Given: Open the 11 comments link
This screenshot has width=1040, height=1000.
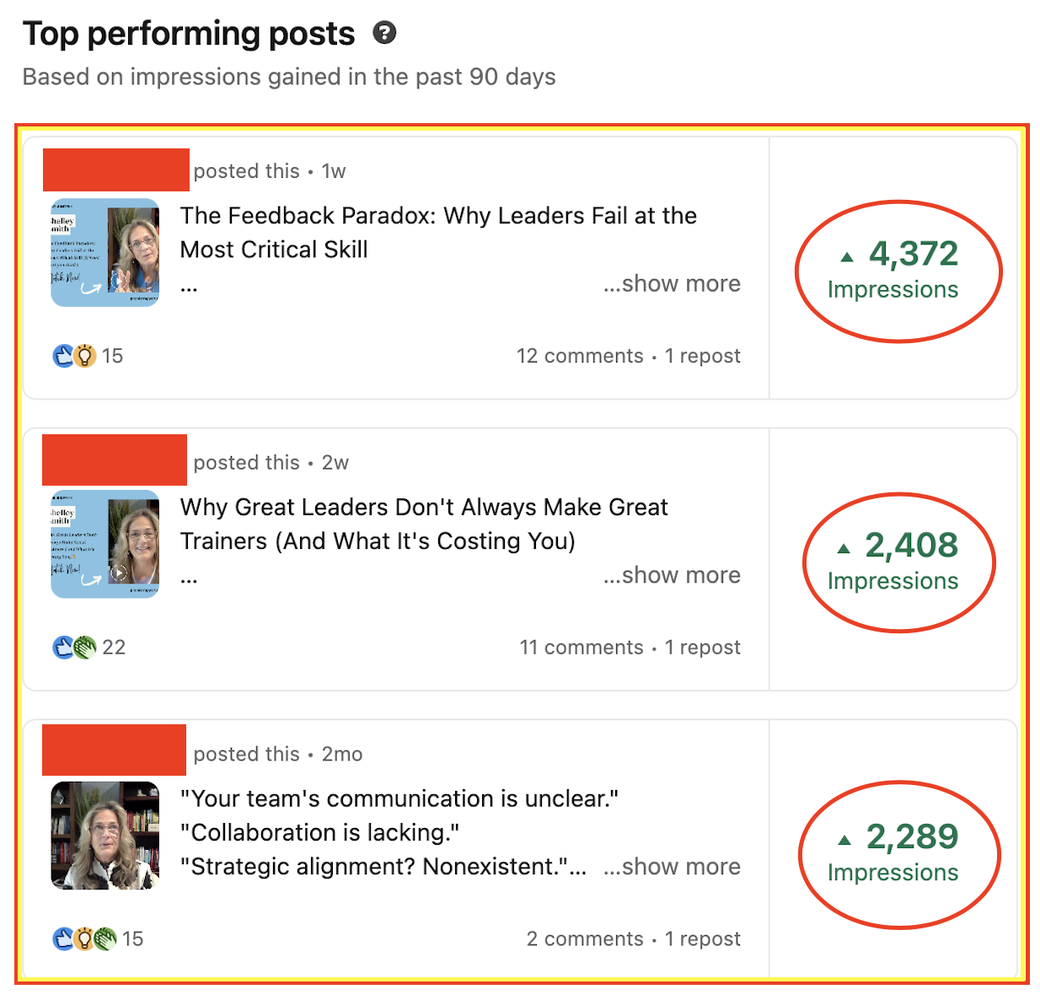Looking at the screenshot, I should coord(581,647).
